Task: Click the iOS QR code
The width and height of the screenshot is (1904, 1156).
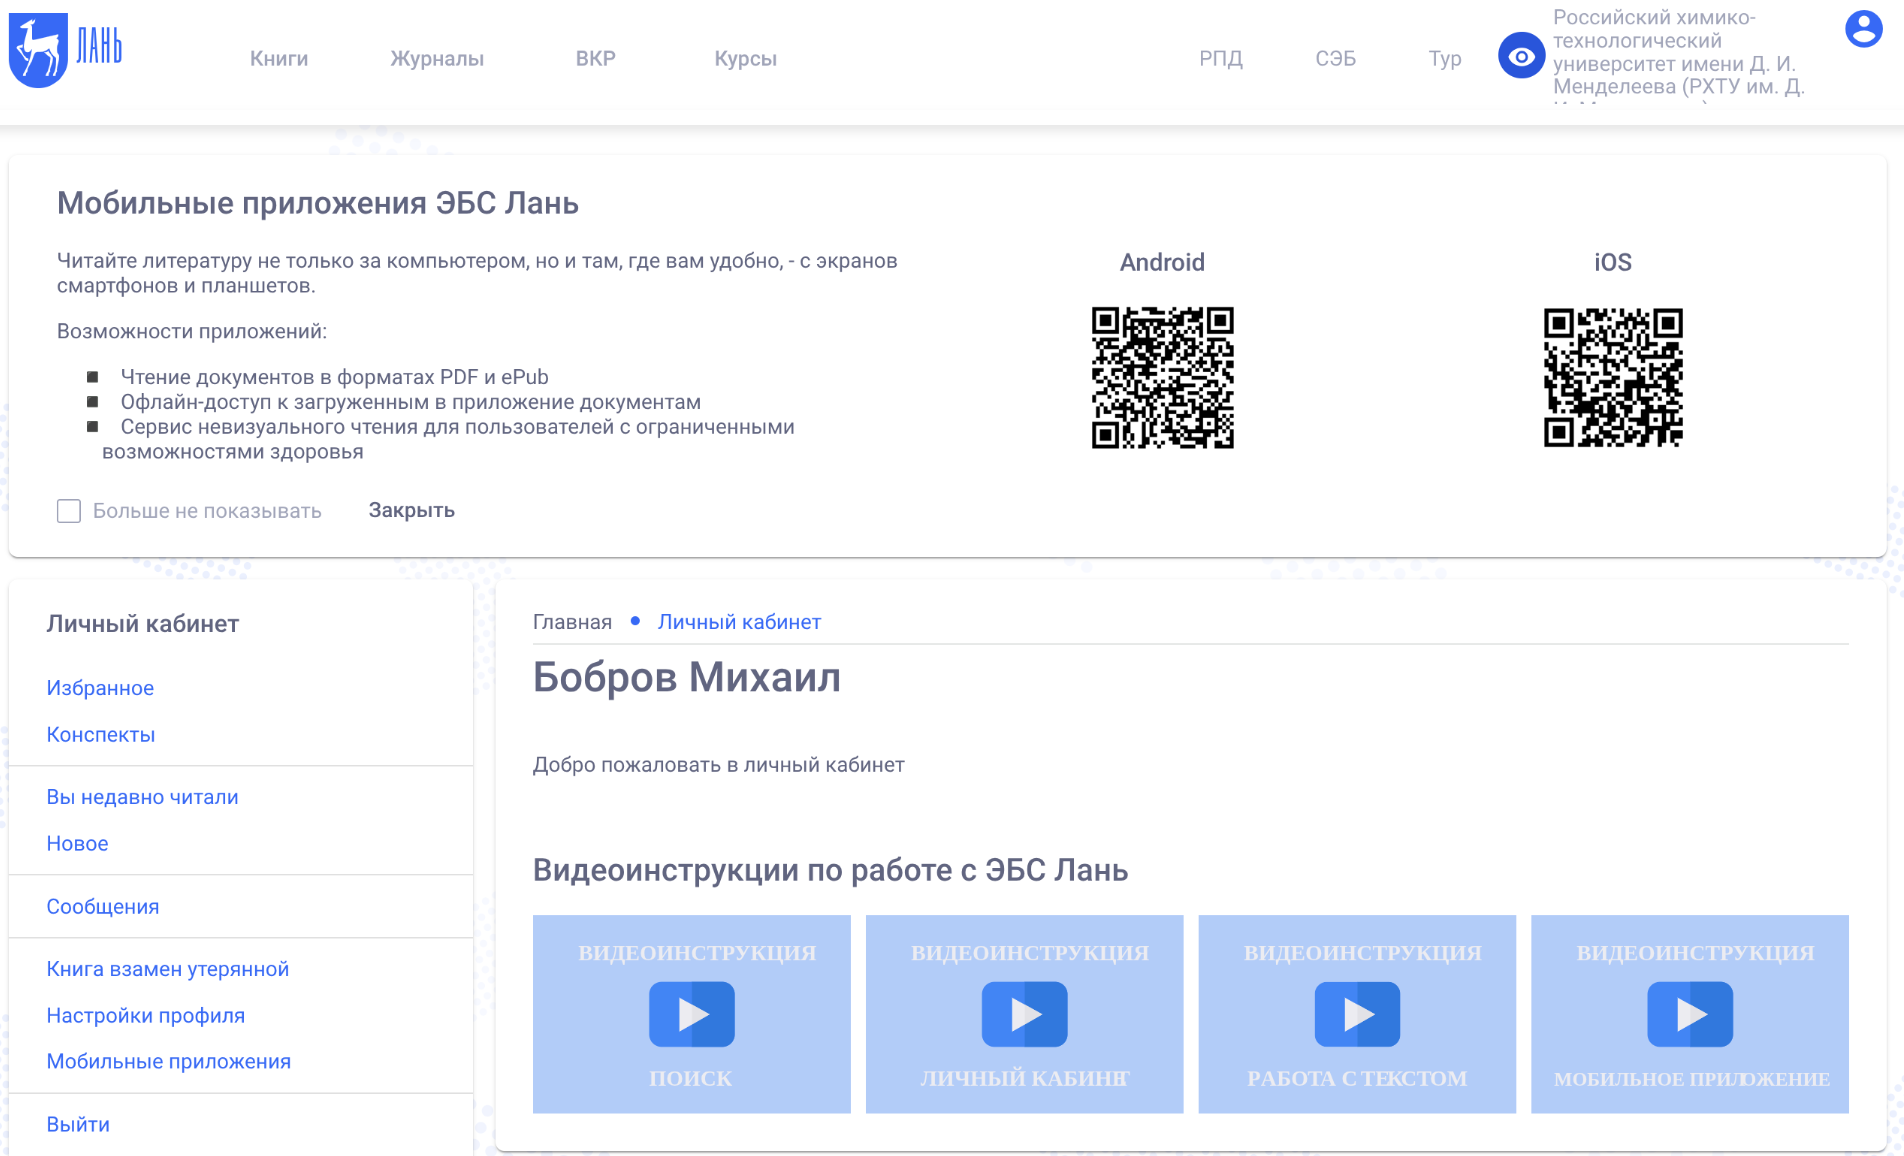Action: [1612, 378]
